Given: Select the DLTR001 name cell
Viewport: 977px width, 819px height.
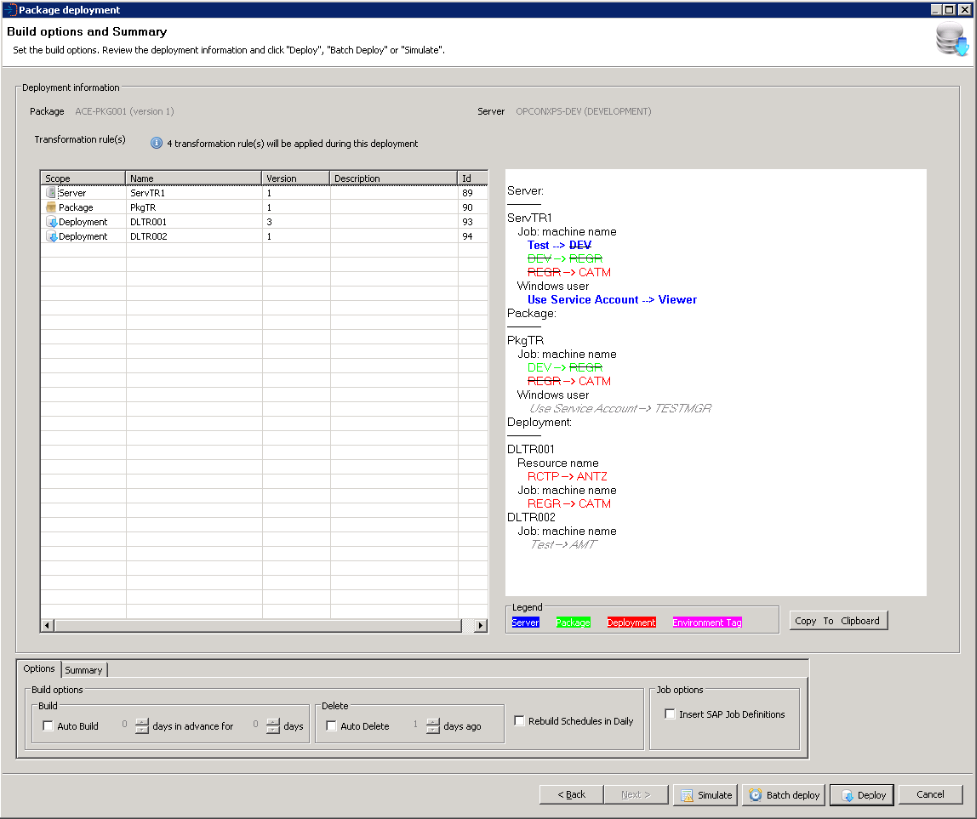Looking at the screenshot, I should [x=194, y=222].
